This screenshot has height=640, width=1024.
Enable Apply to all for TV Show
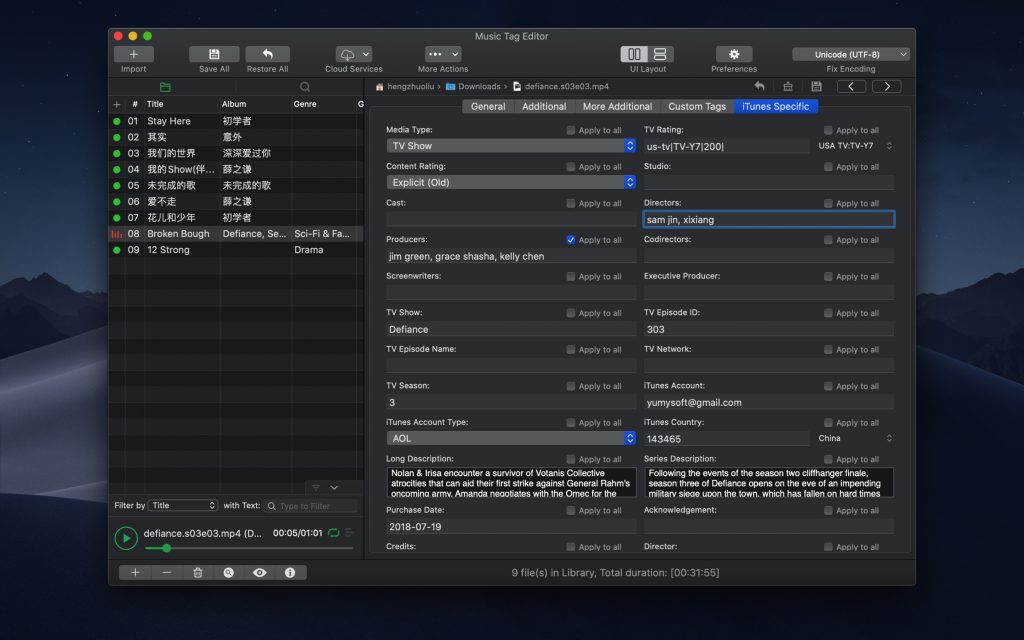(571, 313)
